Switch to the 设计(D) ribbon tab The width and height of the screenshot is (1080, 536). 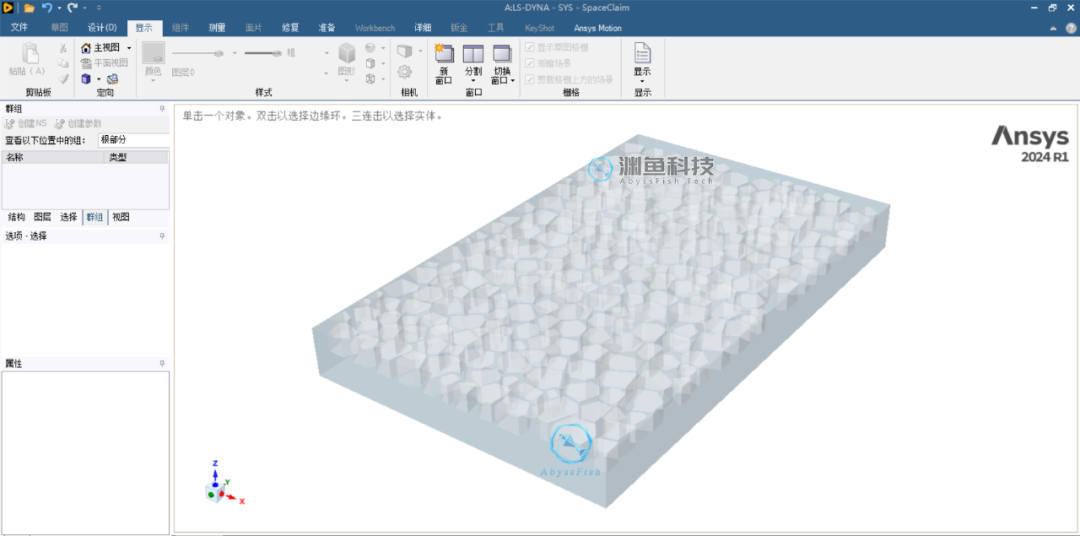coord(102,28)
